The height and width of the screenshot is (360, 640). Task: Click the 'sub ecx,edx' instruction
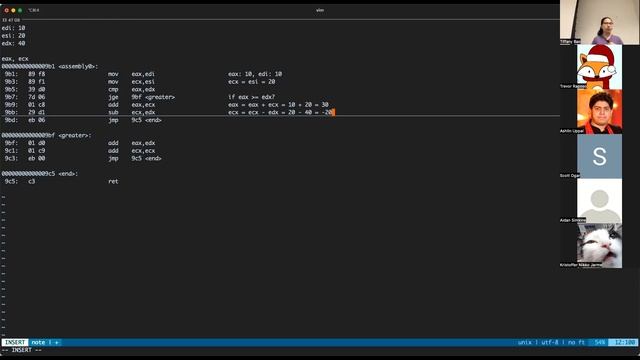(131, 112)
